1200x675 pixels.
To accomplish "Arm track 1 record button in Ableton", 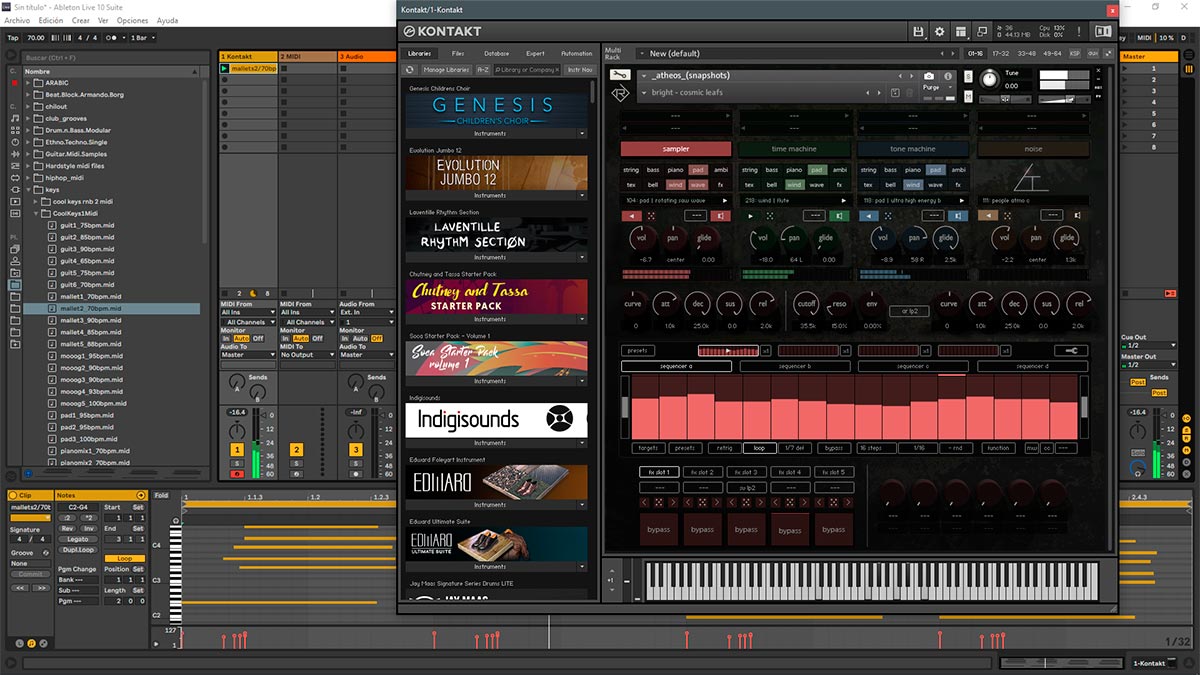I will (x=237, y=474).
